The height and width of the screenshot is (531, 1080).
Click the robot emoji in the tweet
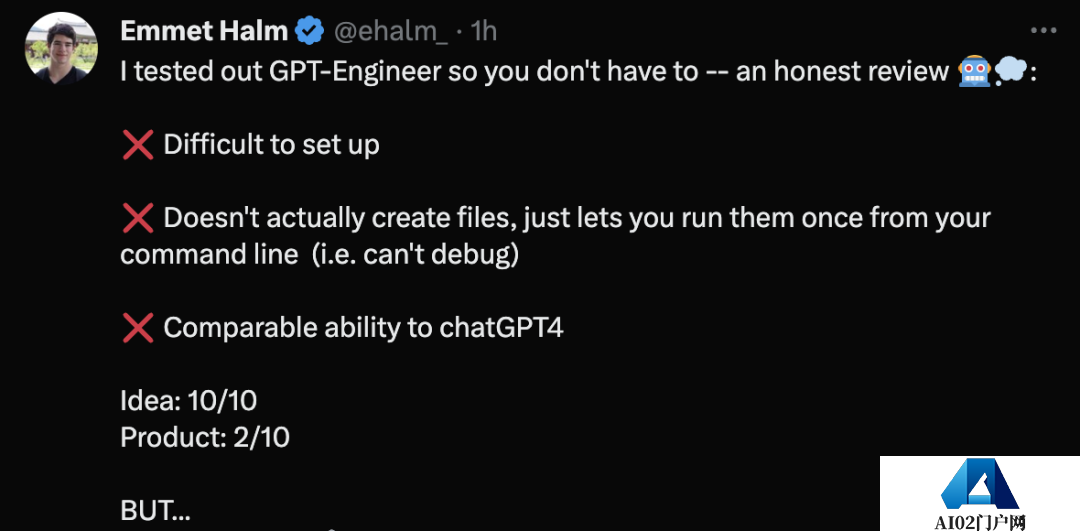pyautogui.click(x=975, y=71)
